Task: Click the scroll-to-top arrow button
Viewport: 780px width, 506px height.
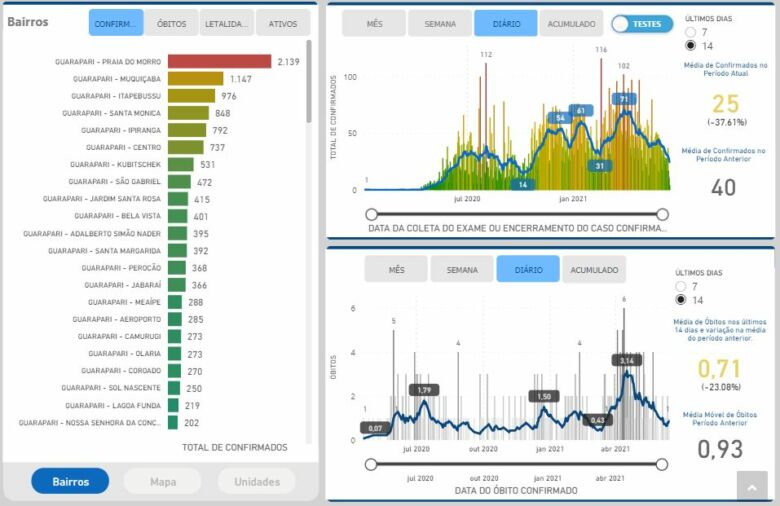Action: (751, 485)
